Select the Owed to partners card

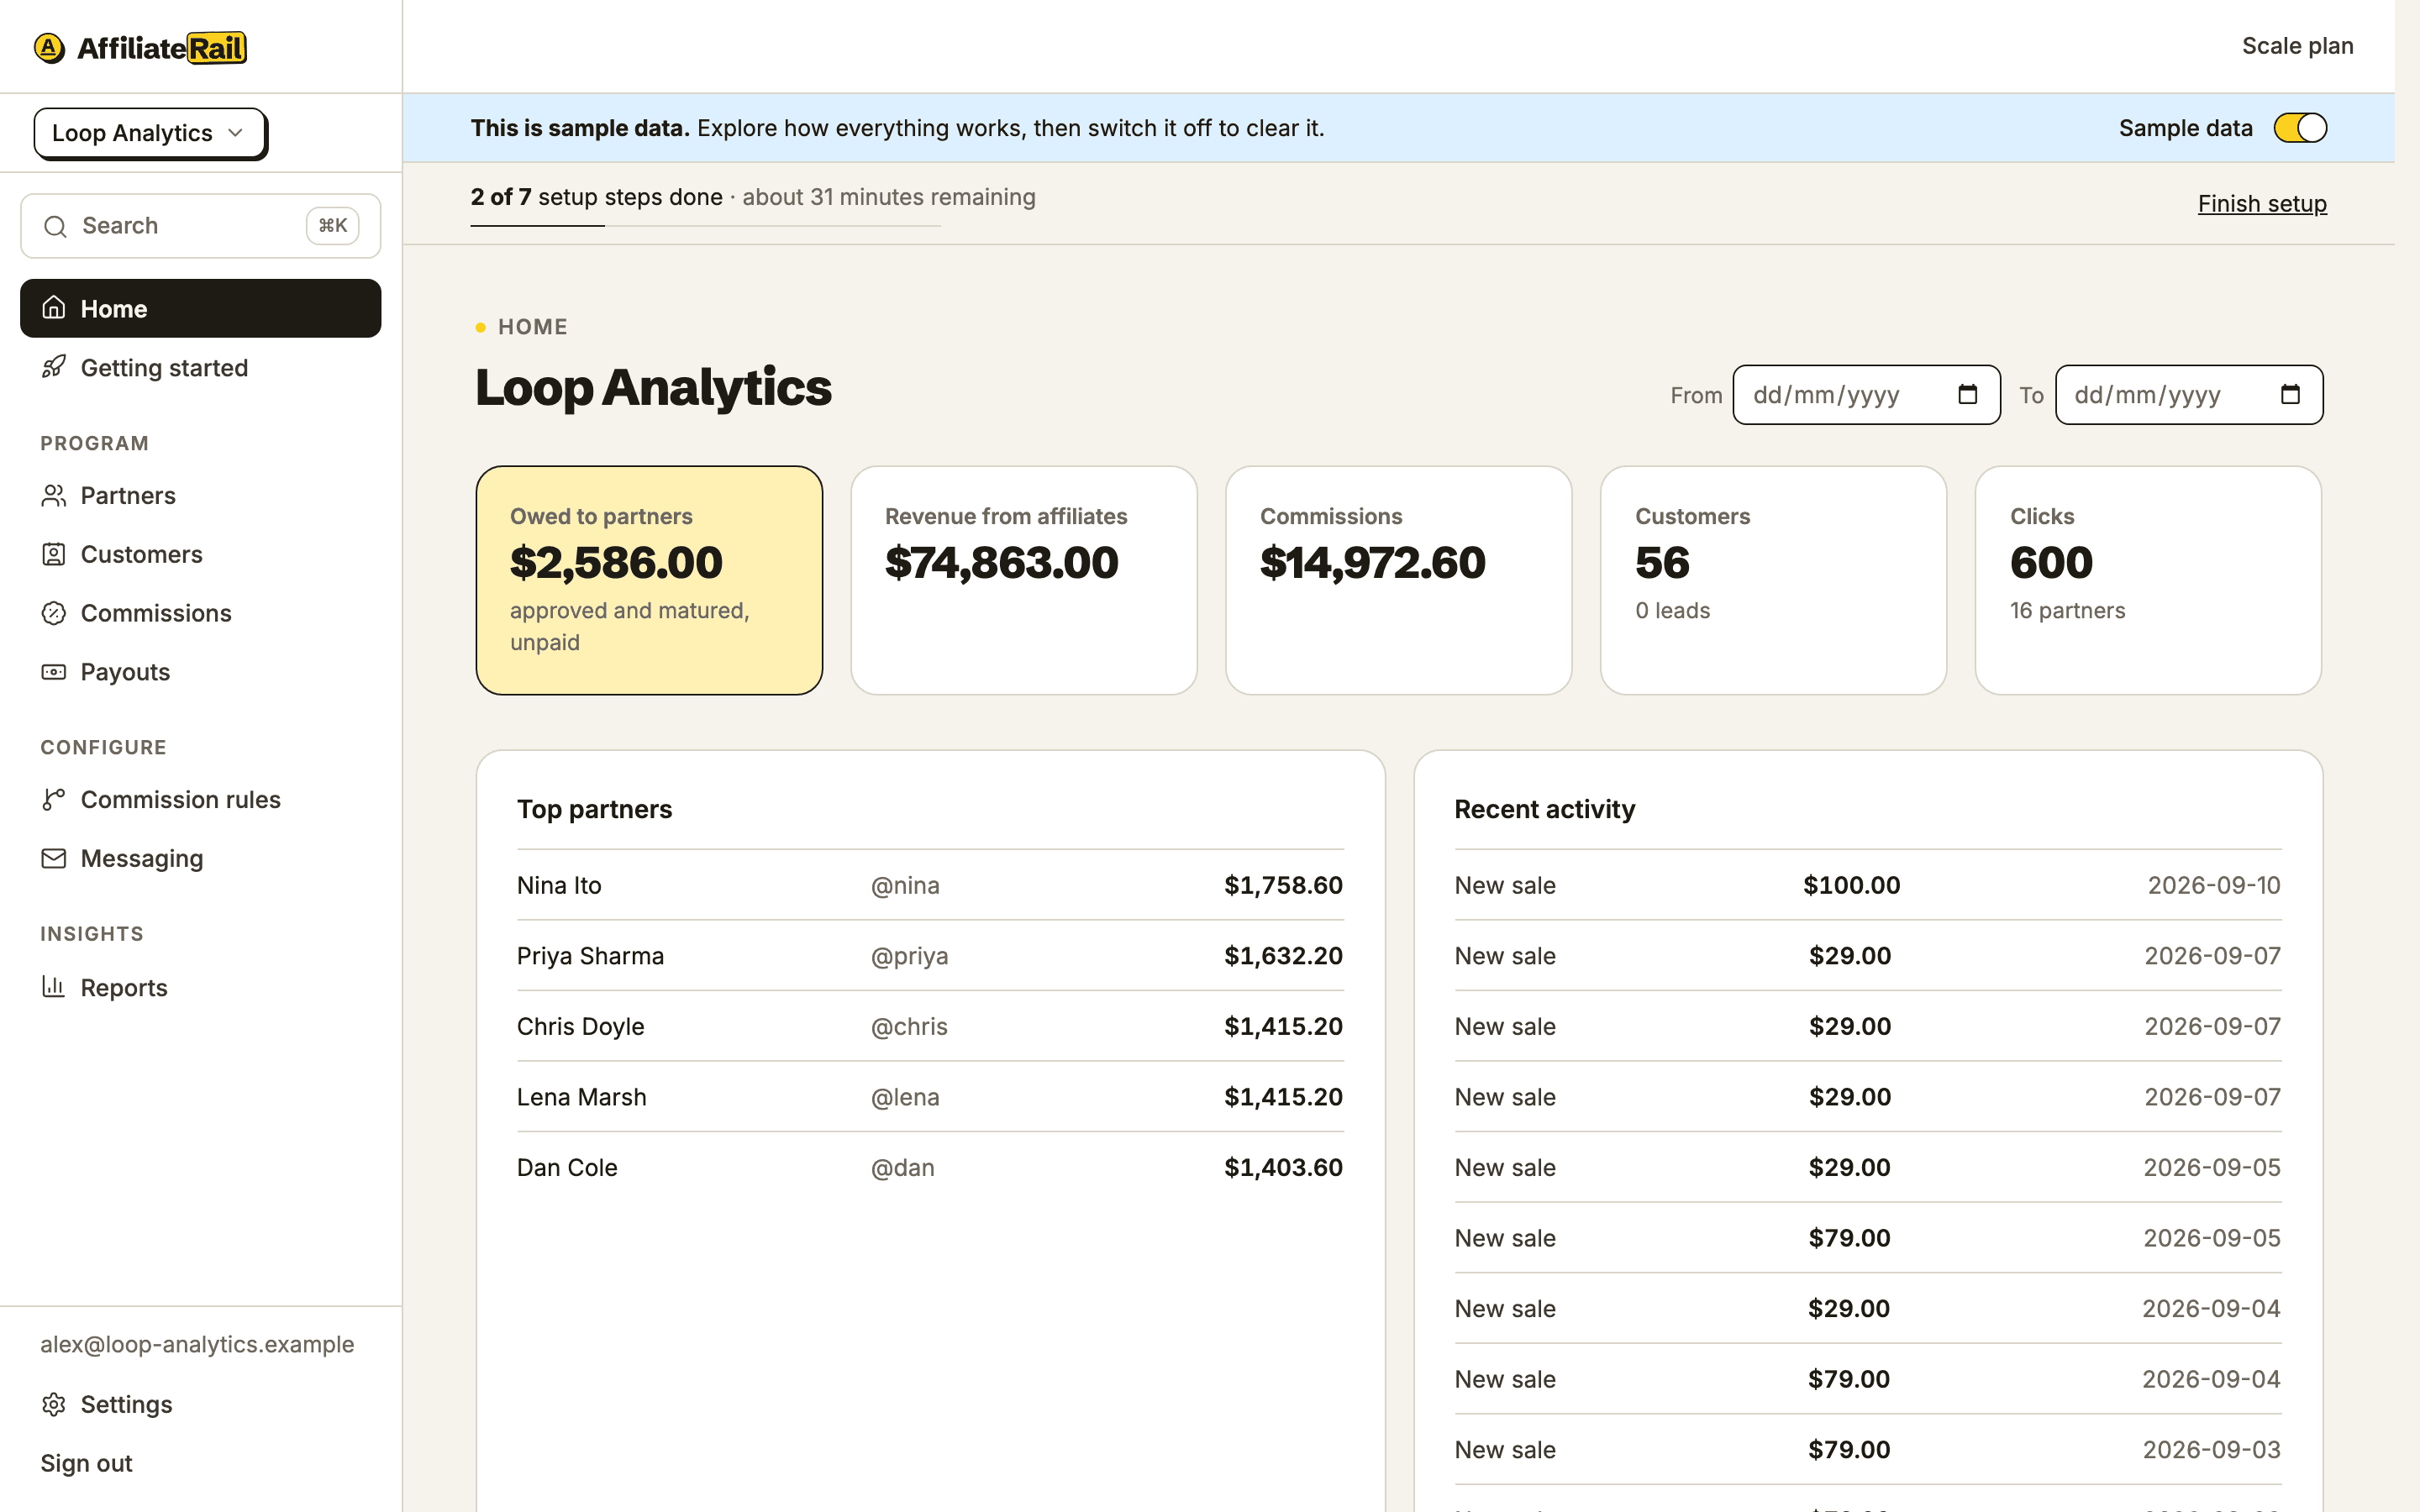click(649, 580)
